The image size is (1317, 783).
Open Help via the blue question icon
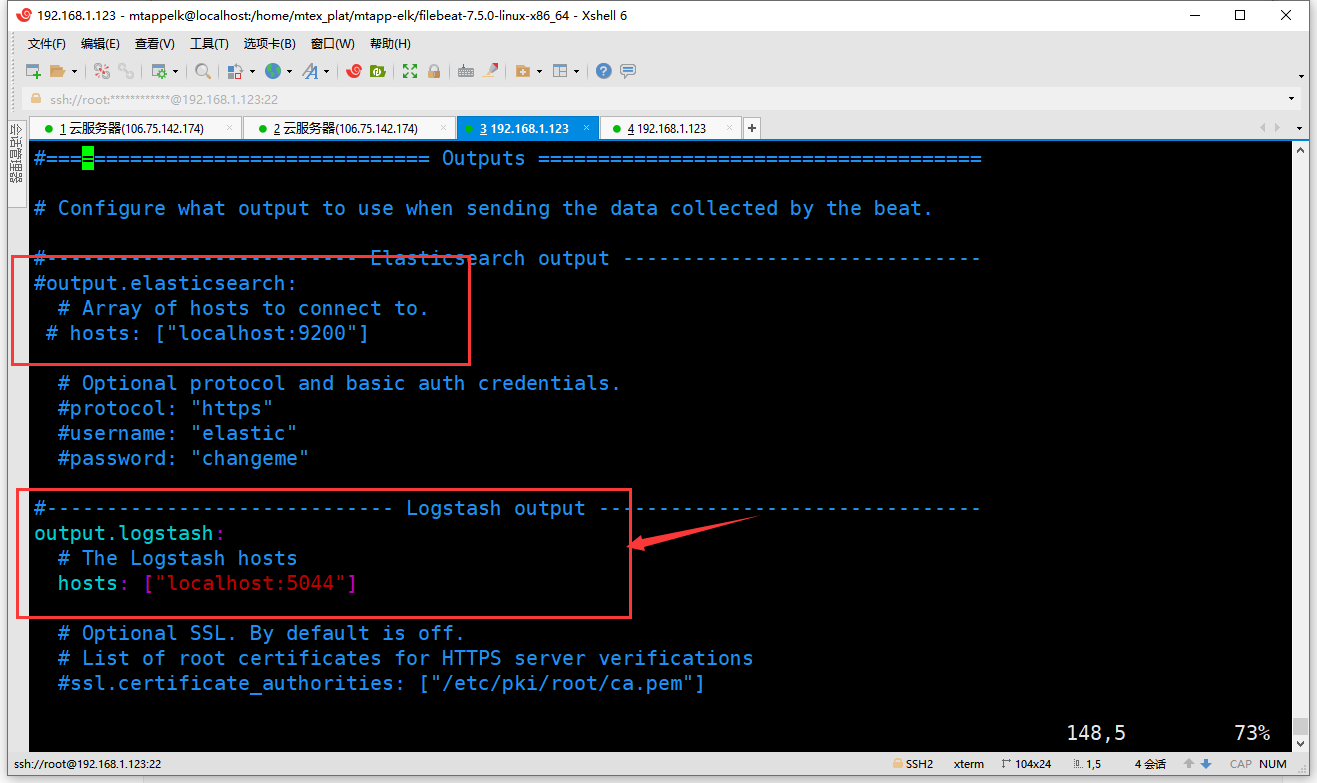coord(604,71)
